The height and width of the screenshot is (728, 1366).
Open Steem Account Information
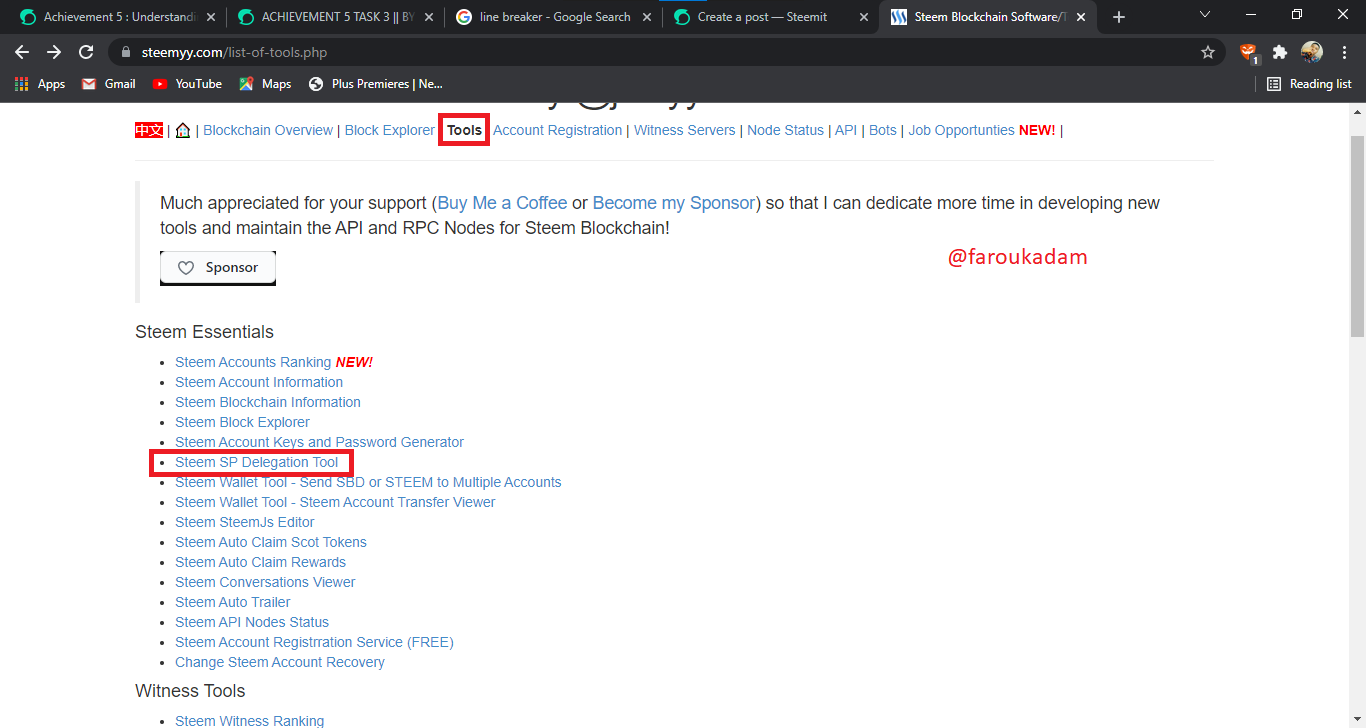coord(259,382)
